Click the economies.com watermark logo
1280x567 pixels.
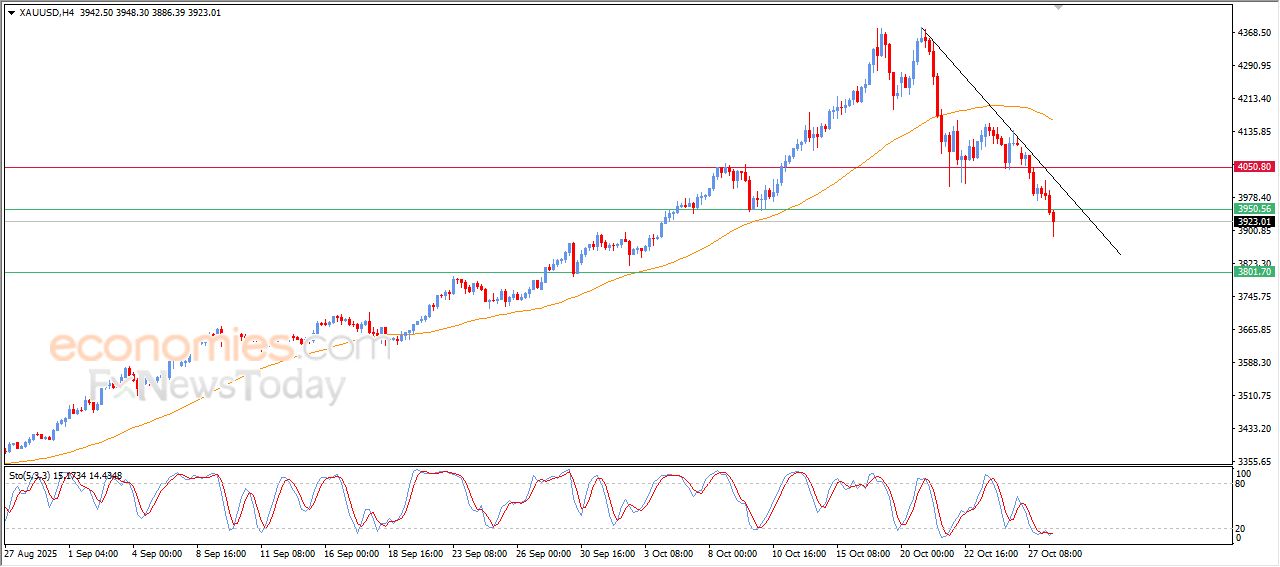218,347
